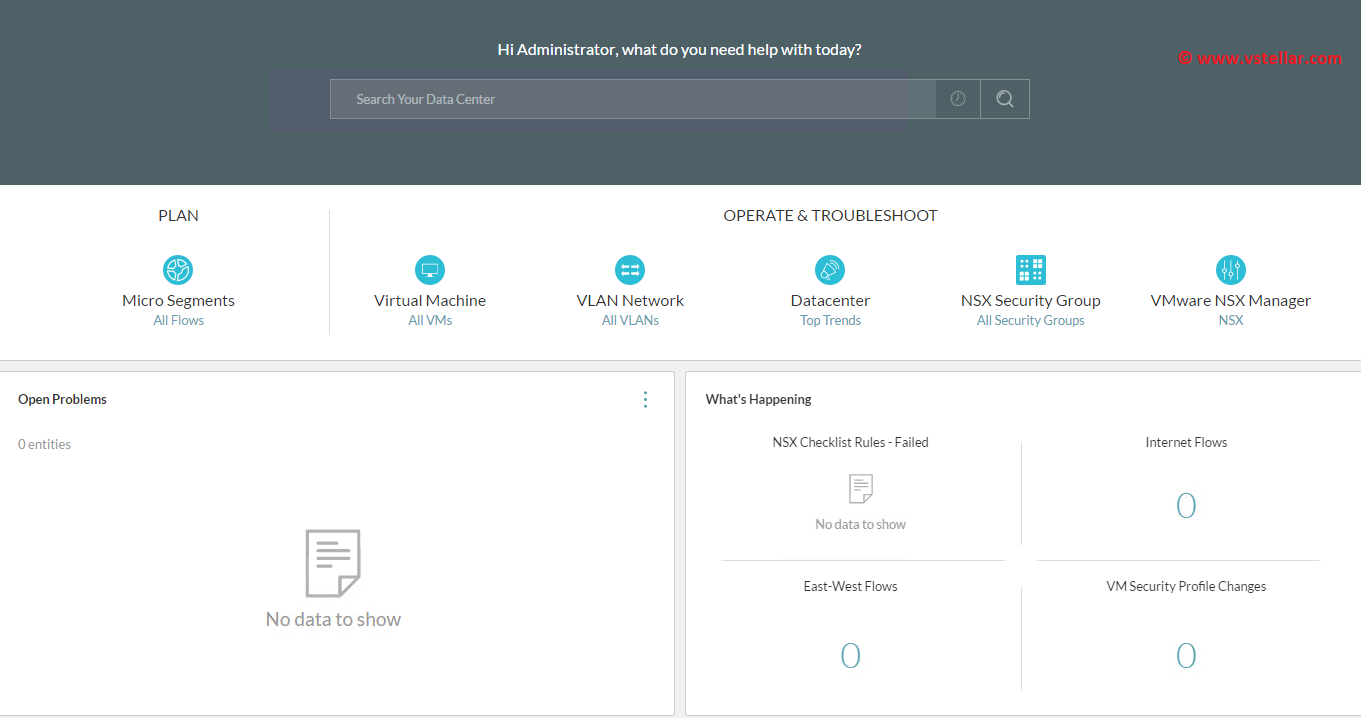Image resolution: width=1361 pixels, height=718 pixels.
Task: Focus the Search Your Data Center field
Action: (632, 99)
